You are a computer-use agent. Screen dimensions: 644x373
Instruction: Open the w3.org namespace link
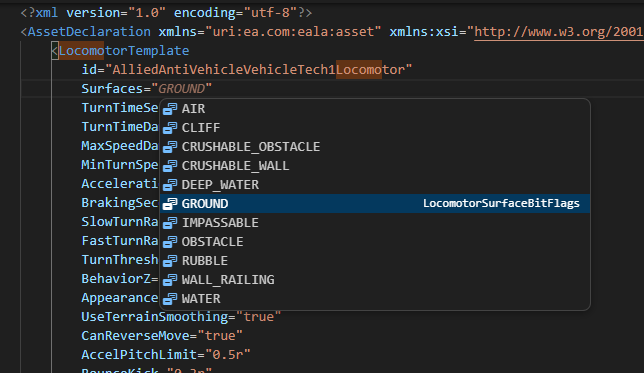coord(559,32)
